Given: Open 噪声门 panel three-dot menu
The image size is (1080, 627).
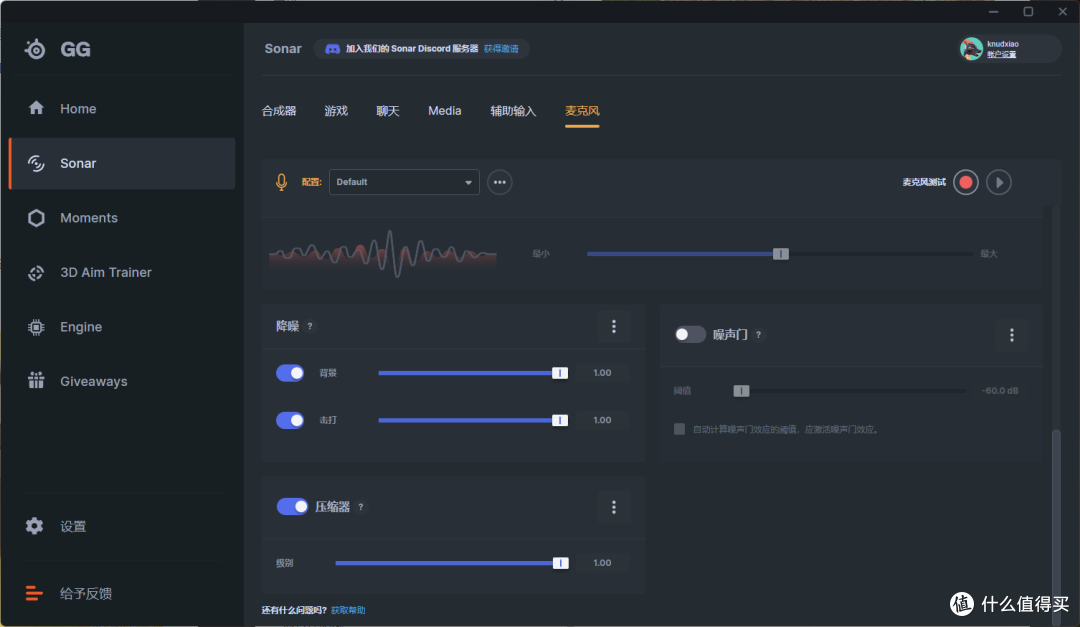Looking at the screenshot, I should point(1012,335).
